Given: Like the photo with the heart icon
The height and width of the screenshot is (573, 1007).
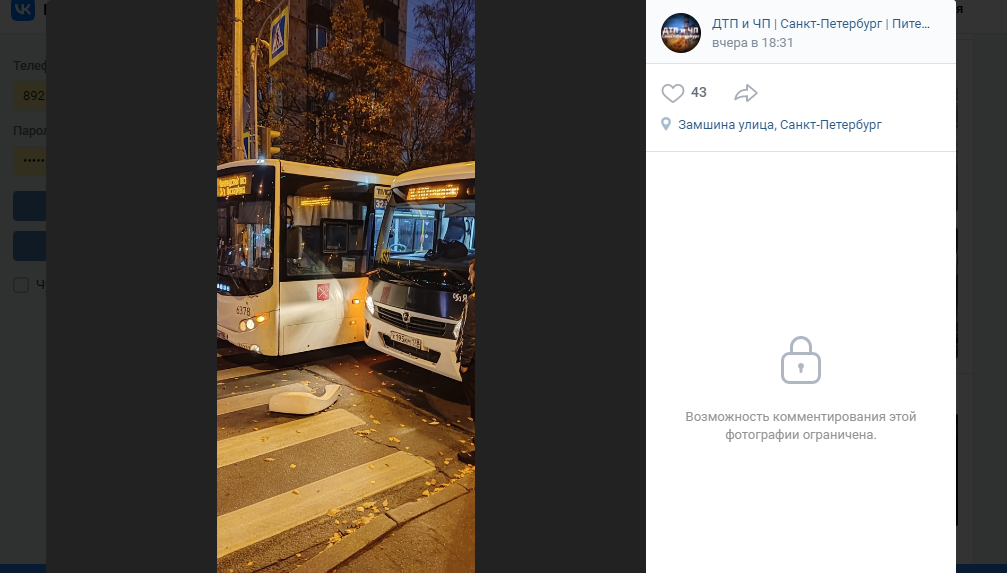Looking at the screenshot, I should click(672, 93).
